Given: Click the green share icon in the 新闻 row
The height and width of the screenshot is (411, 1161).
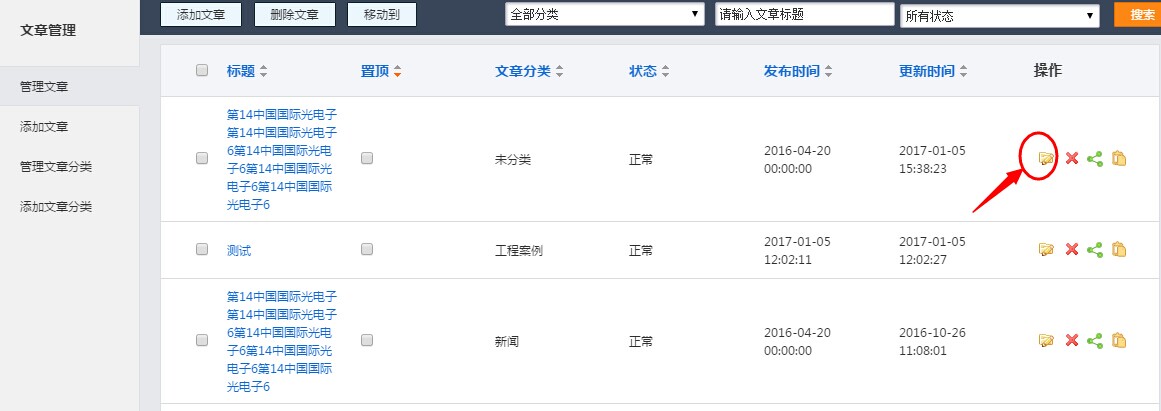Looking at the screenshot, I should pos(1095,341).
